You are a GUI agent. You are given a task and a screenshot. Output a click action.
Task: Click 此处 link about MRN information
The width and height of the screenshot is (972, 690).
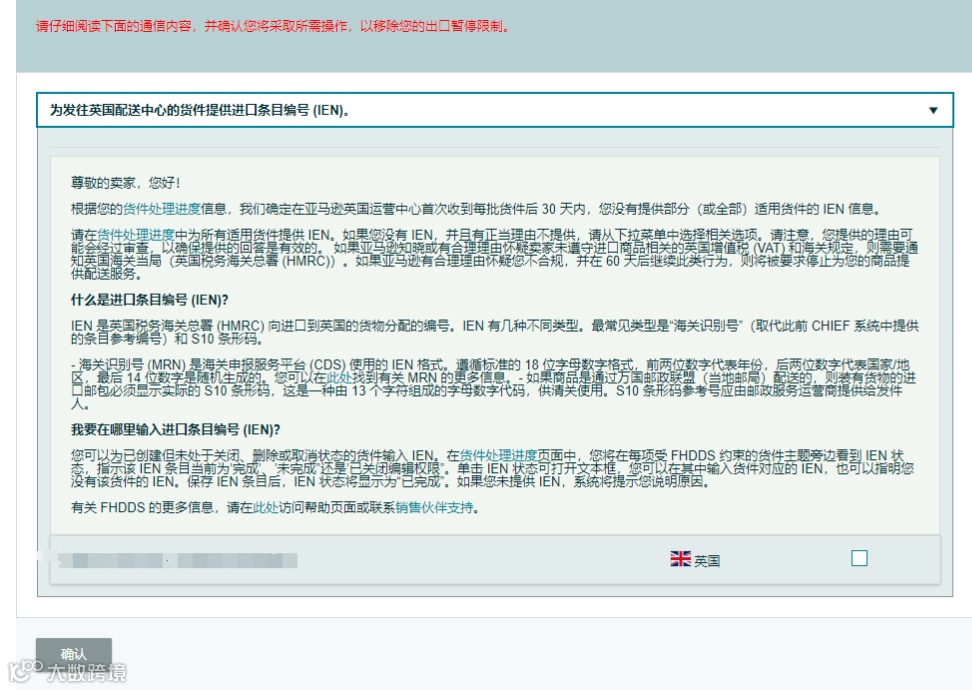339,378
